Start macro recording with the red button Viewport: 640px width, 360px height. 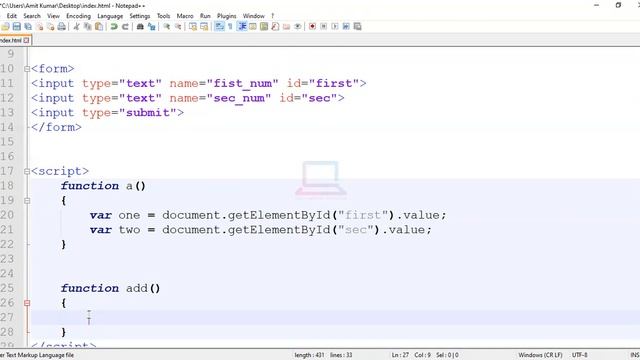312,27
